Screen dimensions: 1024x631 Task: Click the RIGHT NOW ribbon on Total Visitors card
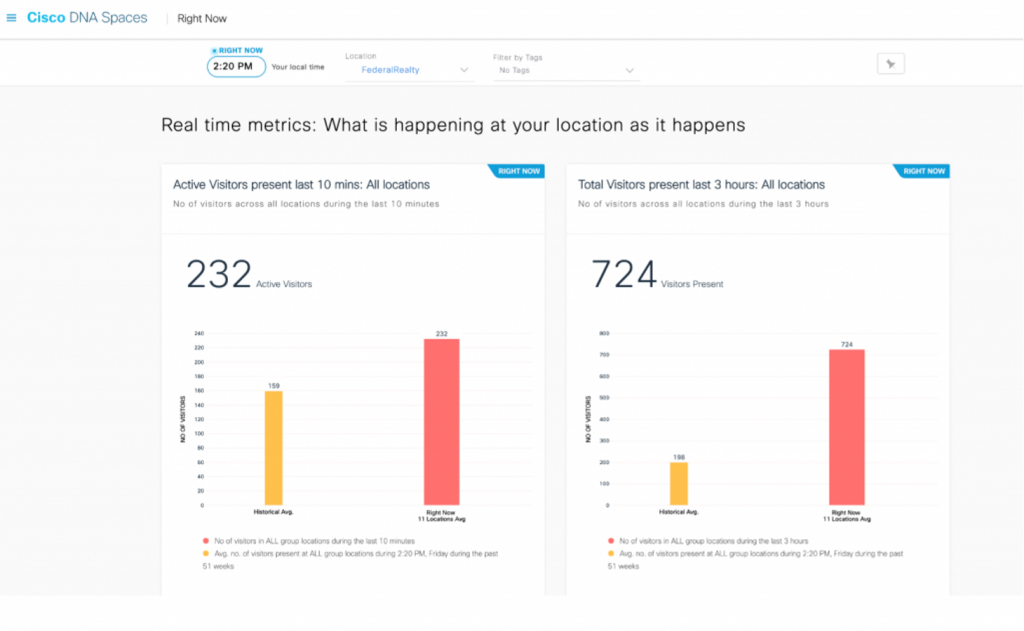click(x=921, y=171)
